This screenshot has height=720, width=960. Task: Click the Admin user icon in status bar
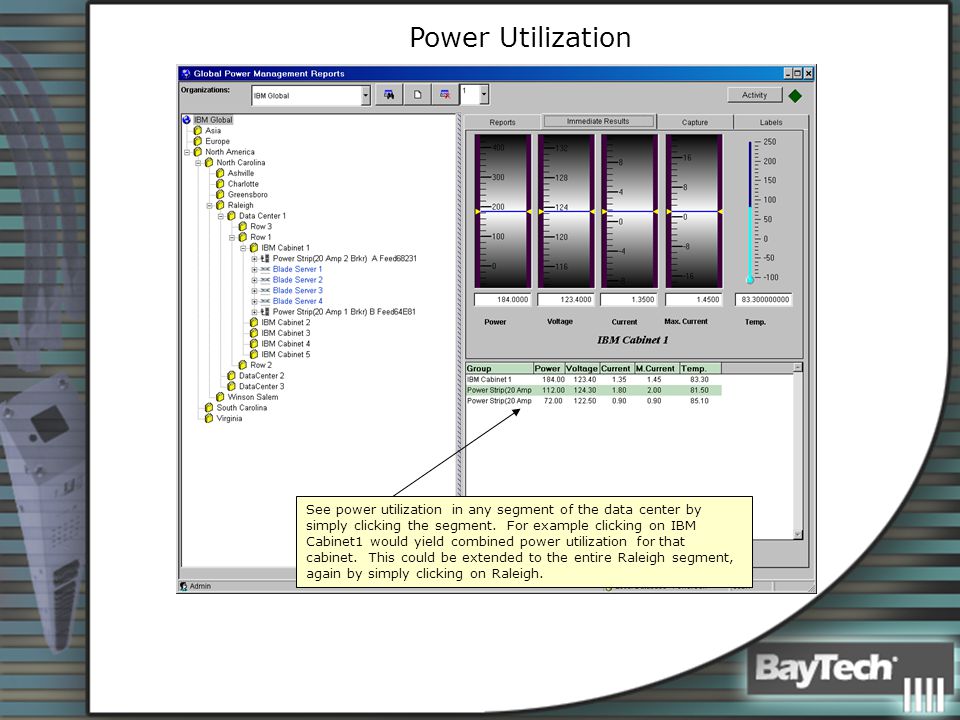[184, 586]
